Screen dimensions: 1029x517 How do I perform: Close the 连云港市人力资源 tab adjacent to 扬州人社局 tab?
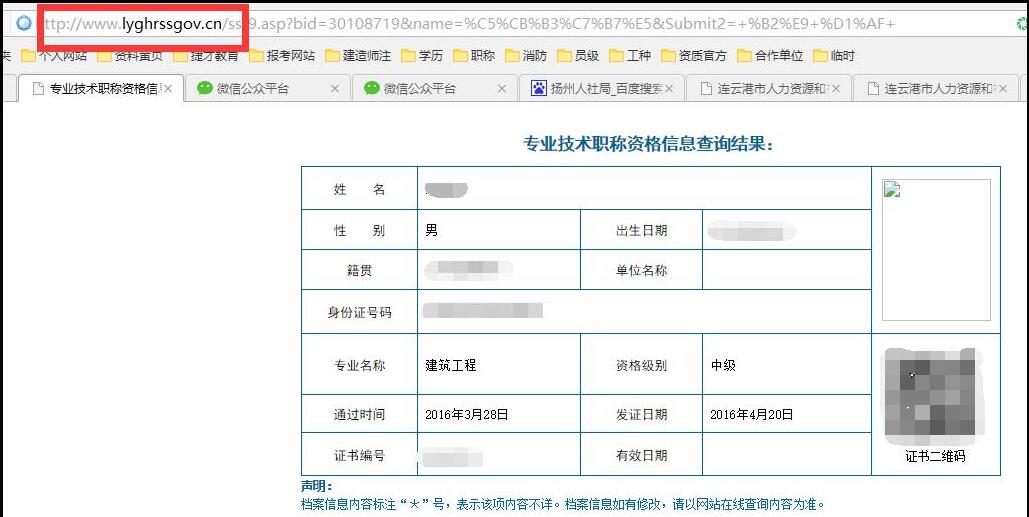(835, 89)
